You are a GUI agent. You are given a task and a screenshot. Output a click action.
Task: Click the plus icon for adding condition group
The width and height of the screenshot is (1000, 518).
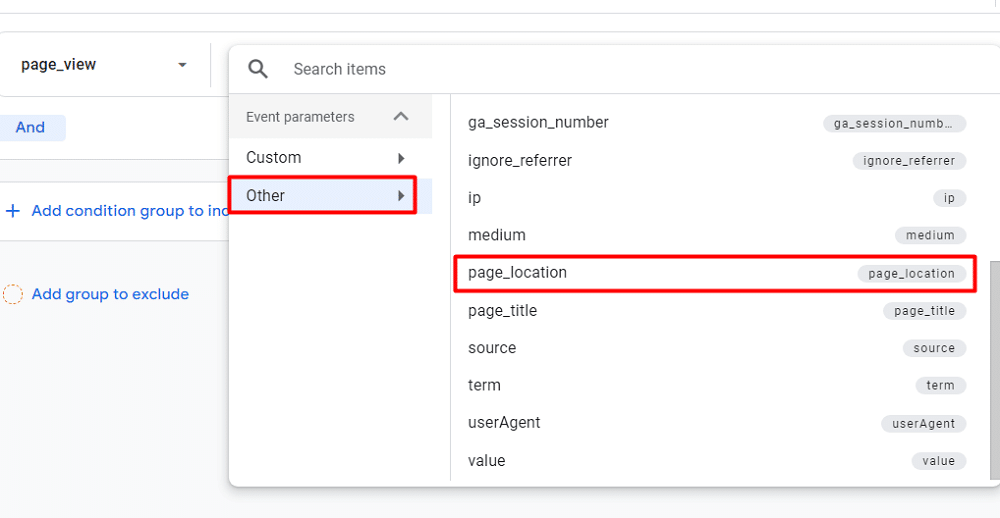point(13,211)
